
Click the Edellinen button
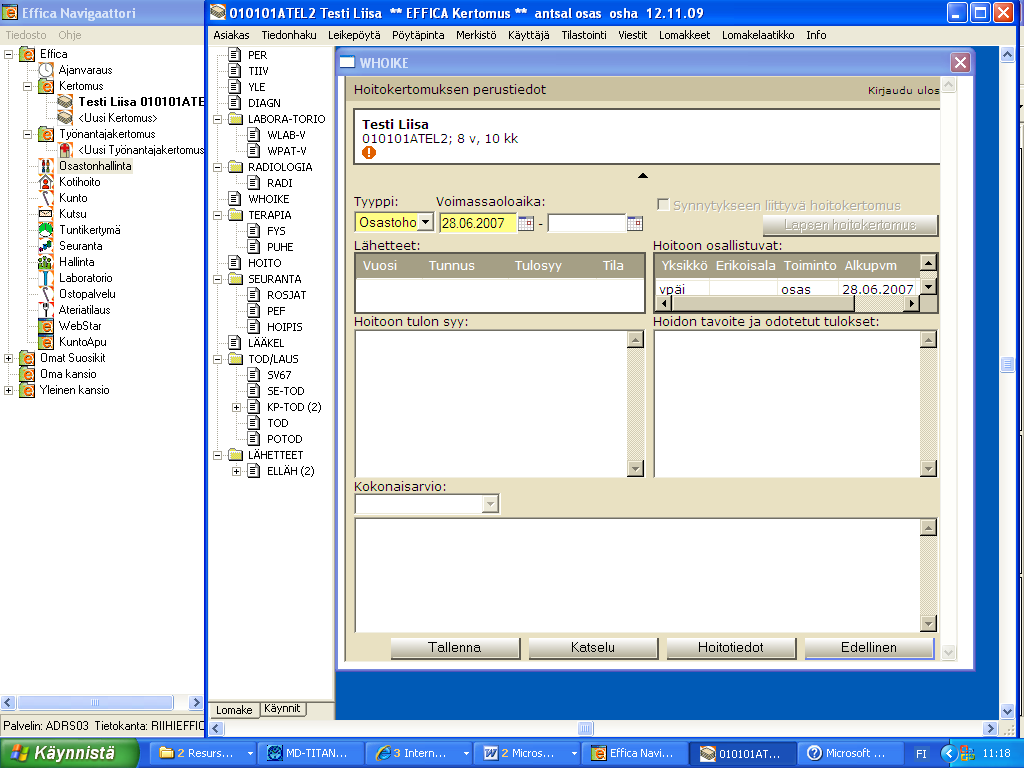tap(869, 647)
